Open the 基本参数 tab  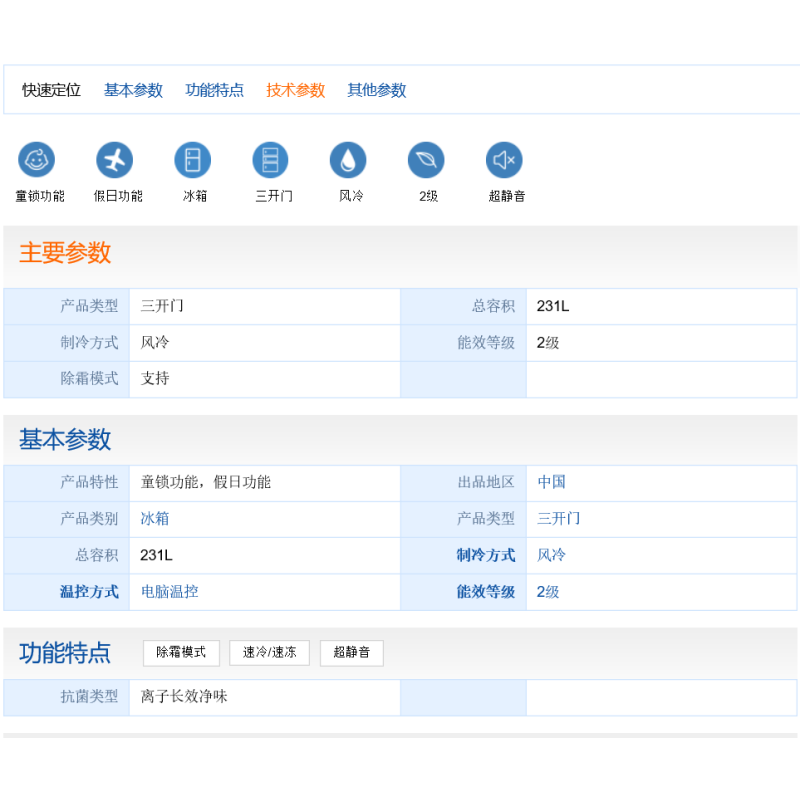tap(133, 90)
